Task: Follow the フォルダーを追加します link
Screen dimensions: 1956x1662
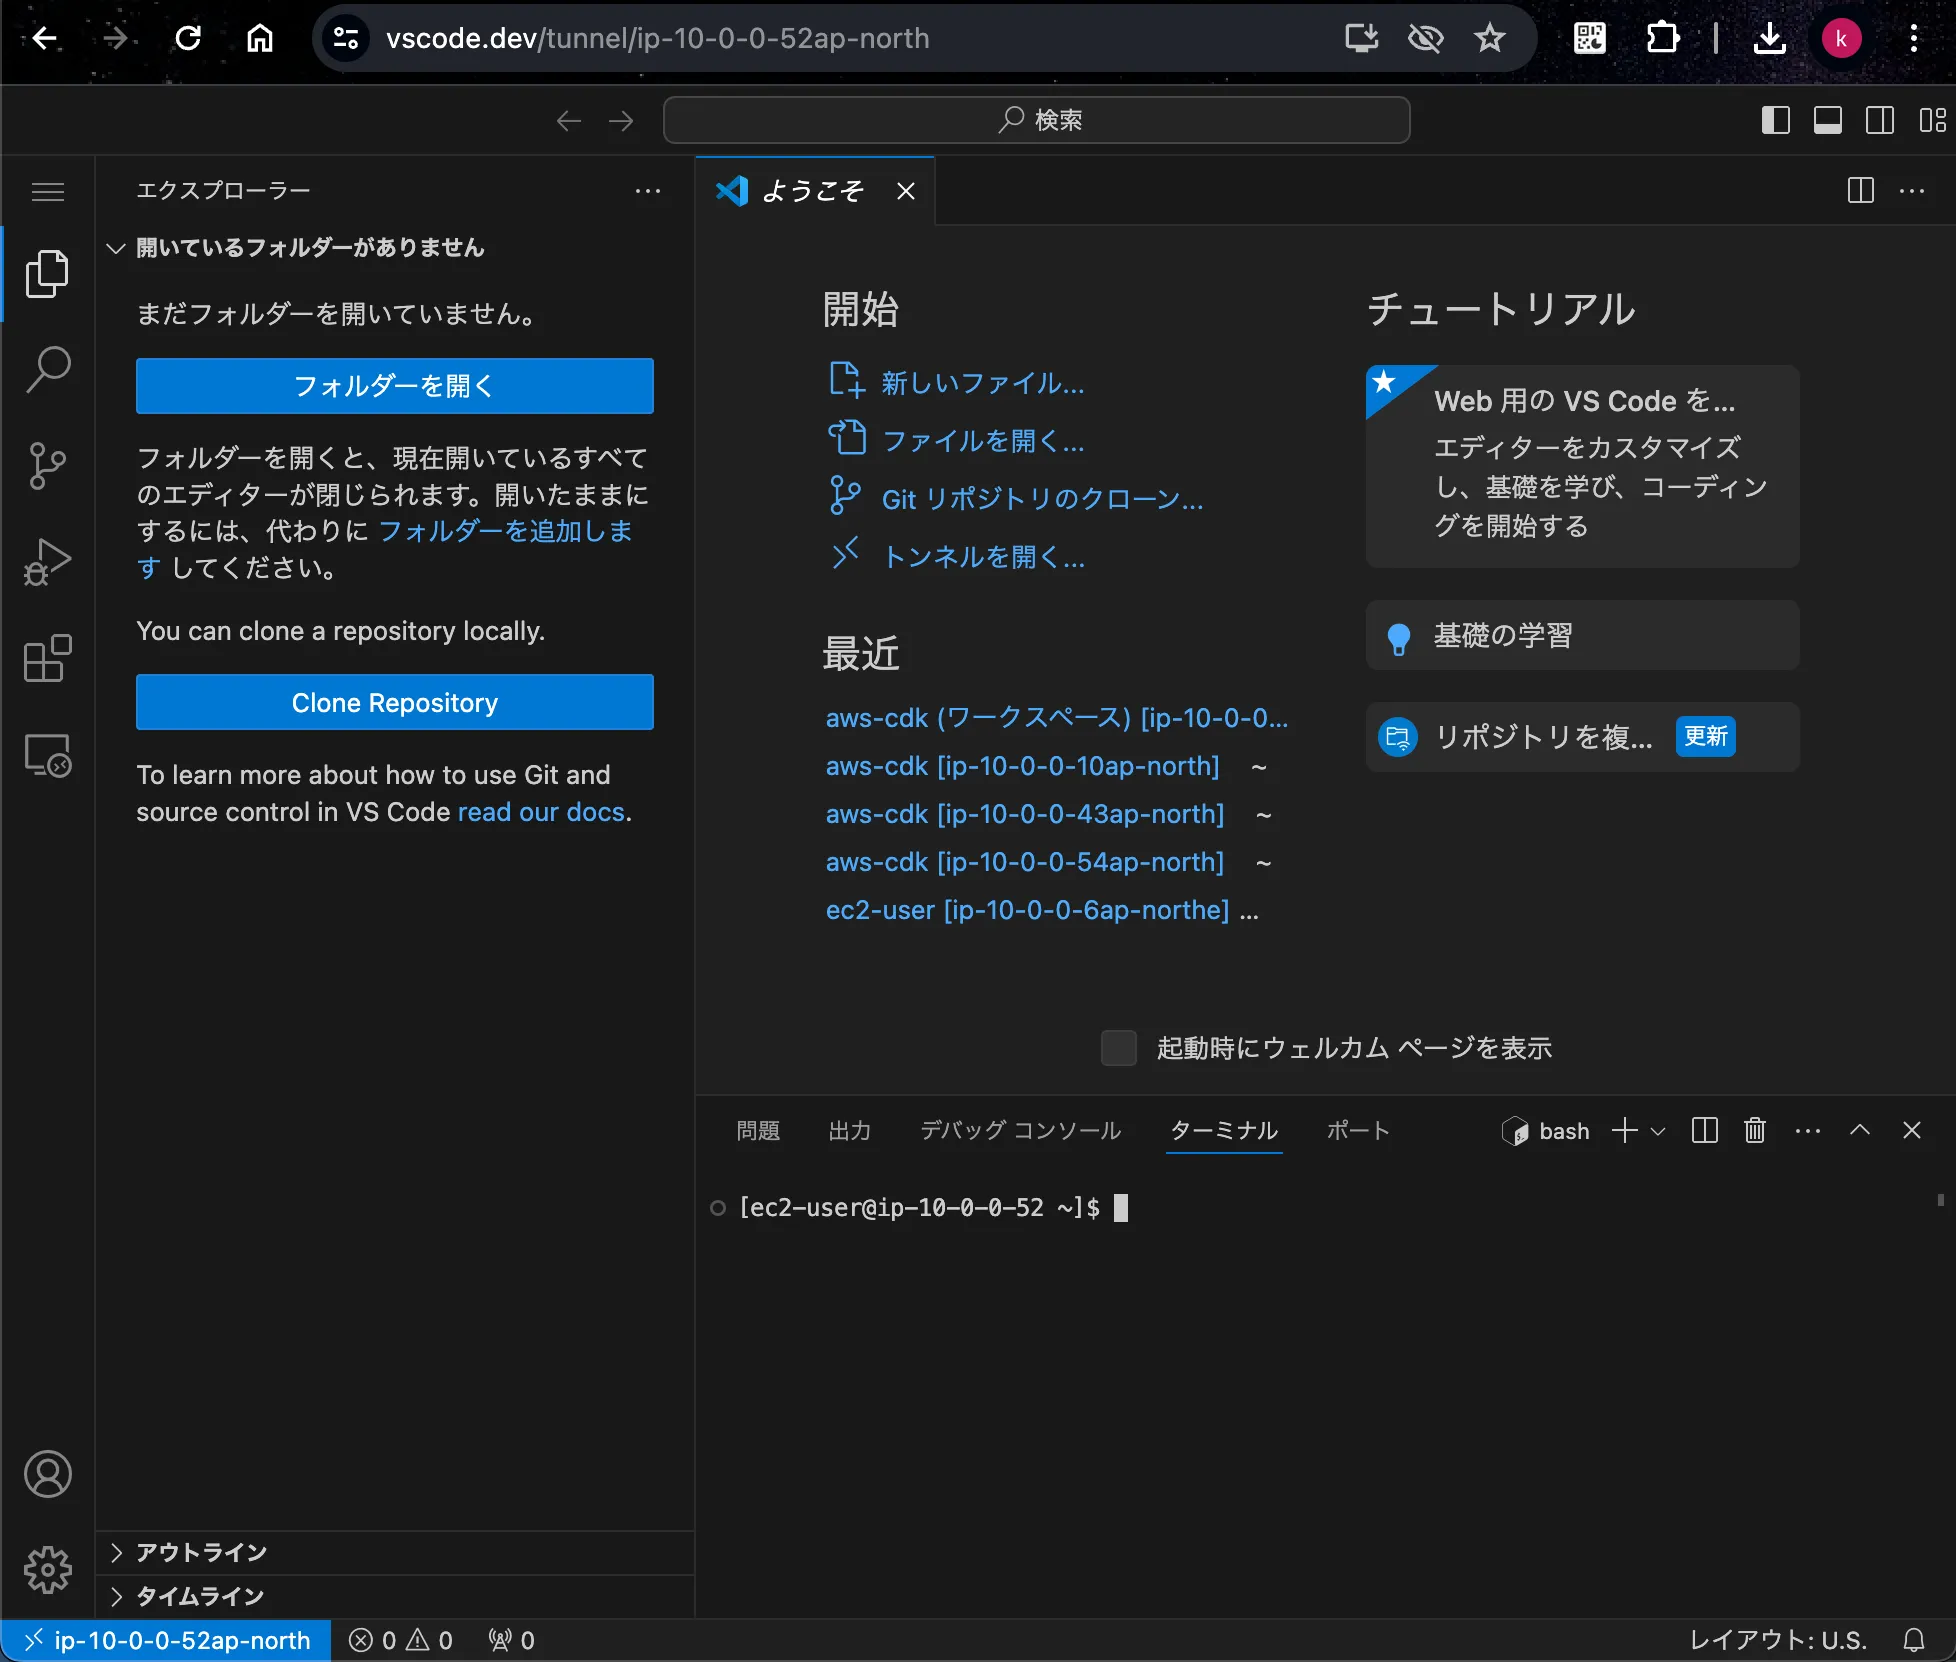Action: (505, 531)
